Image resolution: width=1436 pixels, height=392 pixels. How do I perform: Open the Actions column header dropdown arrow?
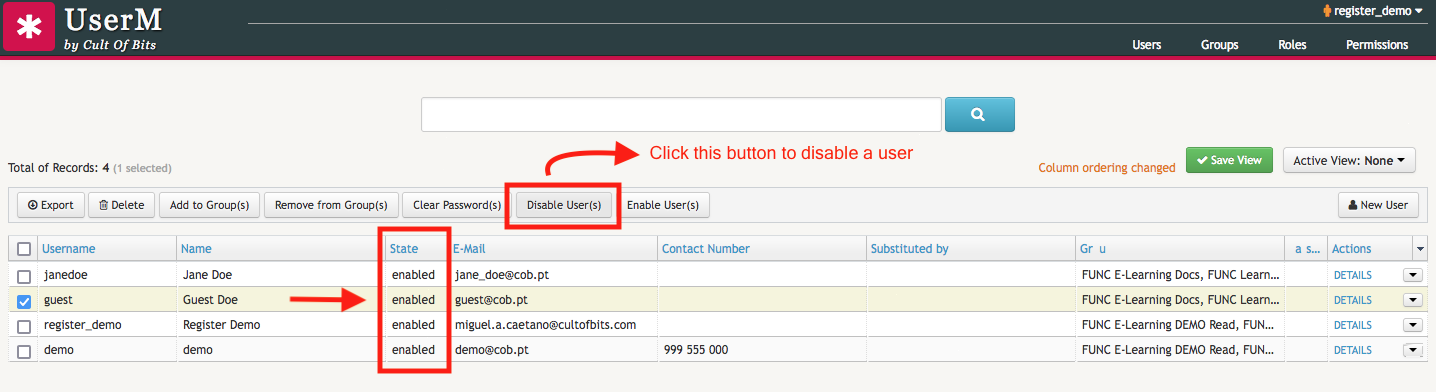click(x=1419, y=249)
